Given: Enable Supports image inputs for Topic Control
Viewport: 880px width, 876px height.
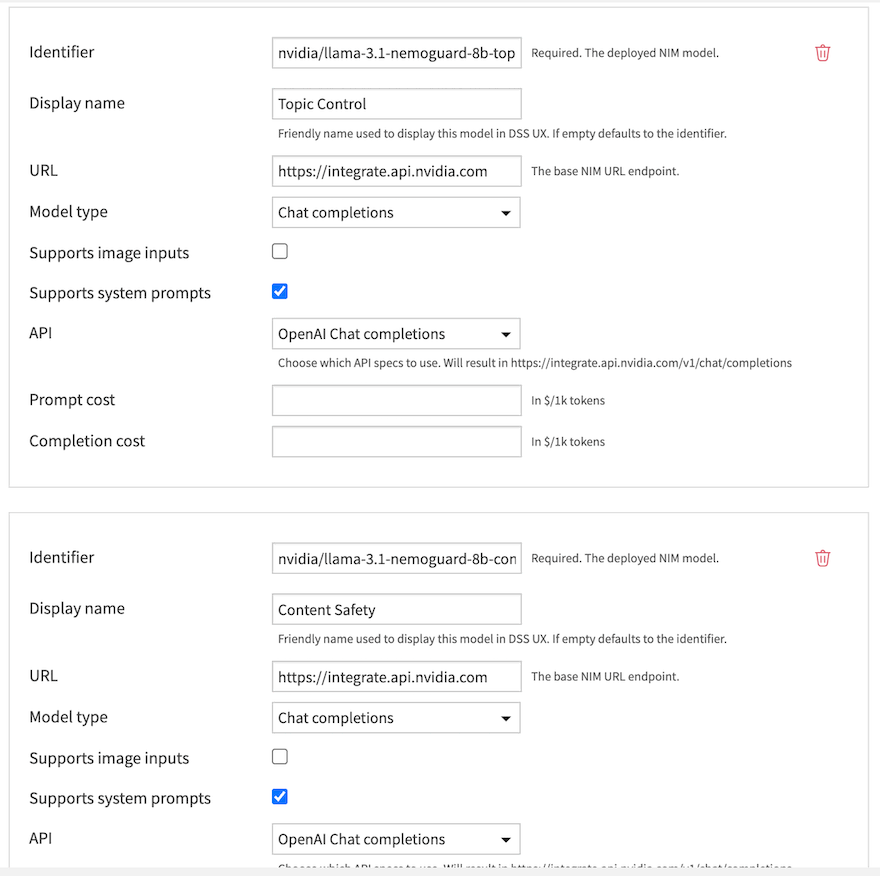Looking at the screenshot, I should pos(280,251).
